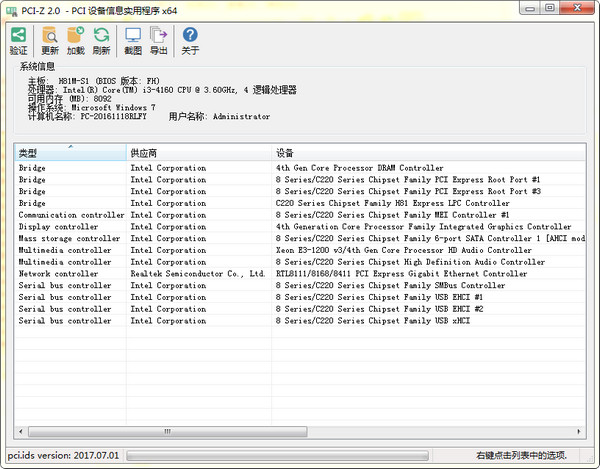Select the PCI Express Root Port #3 row
Screen dimensions: 600x469
[x=300, y=191]
